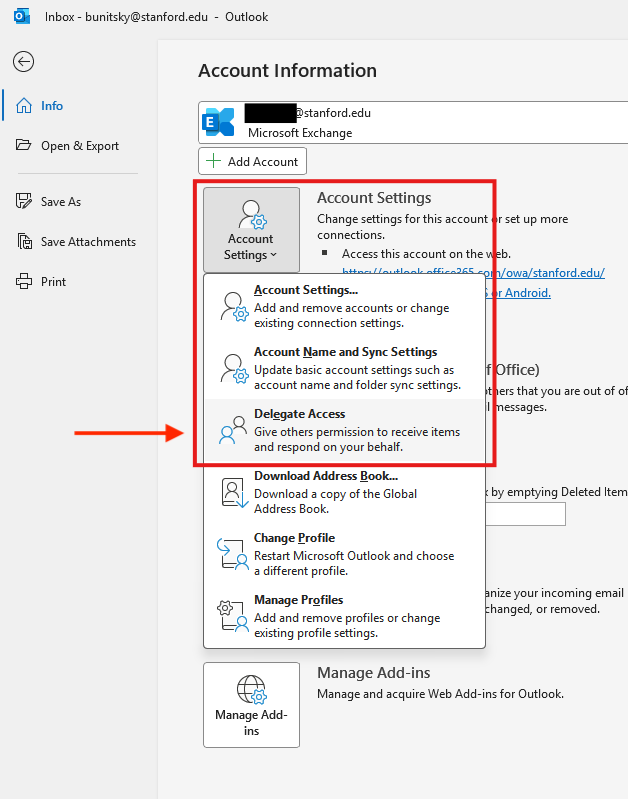Image resolution: width=628 pixels, height=799 pixels.
Task: Click the Microsoft Exchange account icon
Action: [x=218, y=122]
